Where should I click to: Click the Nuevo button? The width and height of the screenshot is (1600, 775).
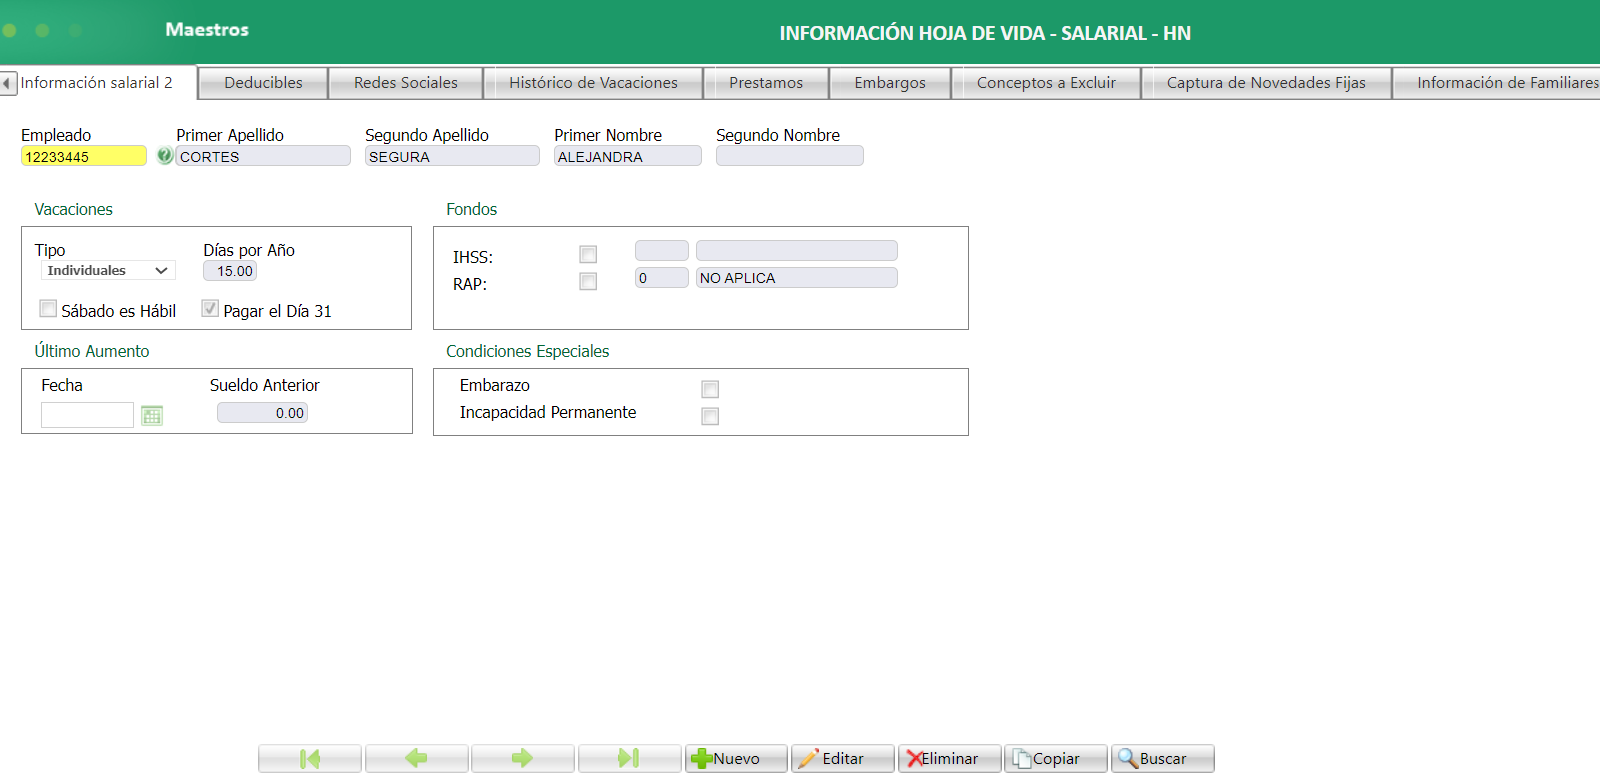pos(736,759)
